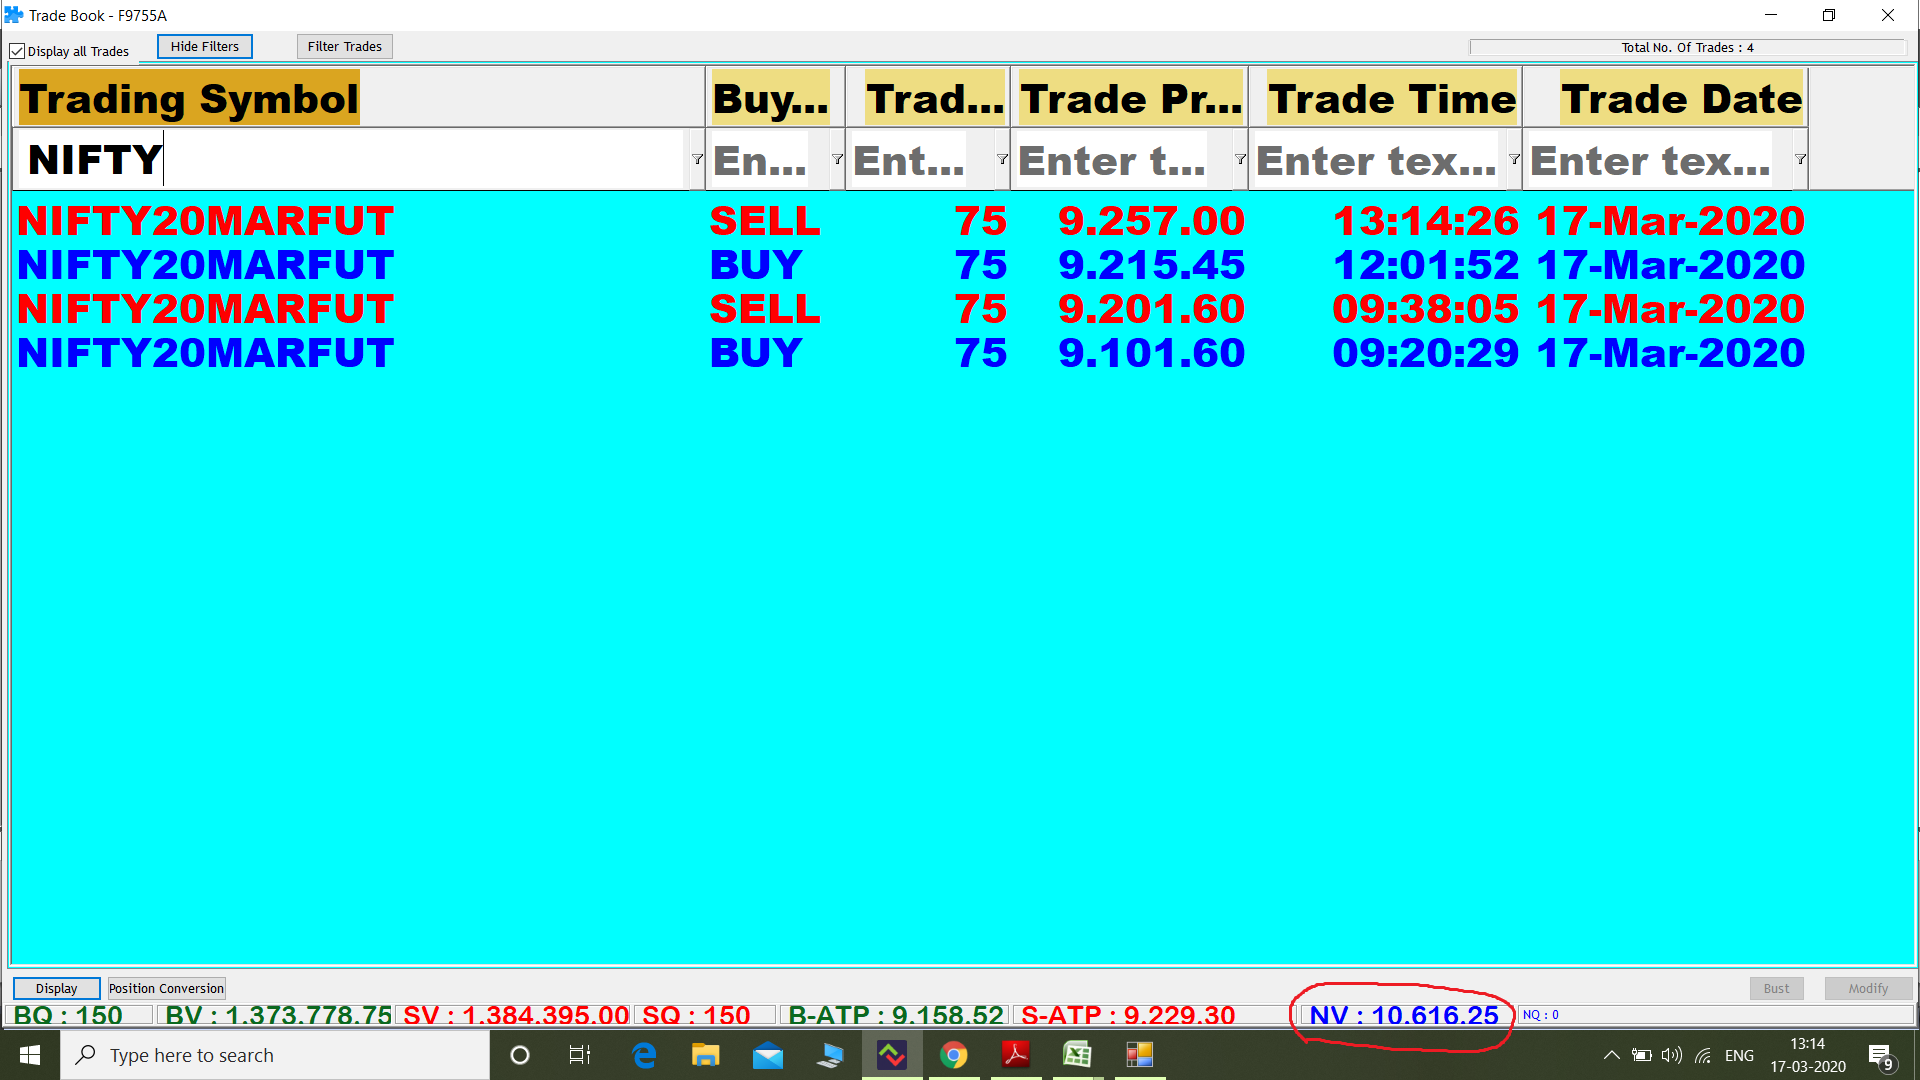Screen dimensions: 1920x1080
Task: Open the volume control in system tray
Action: coord(1671,1055)
